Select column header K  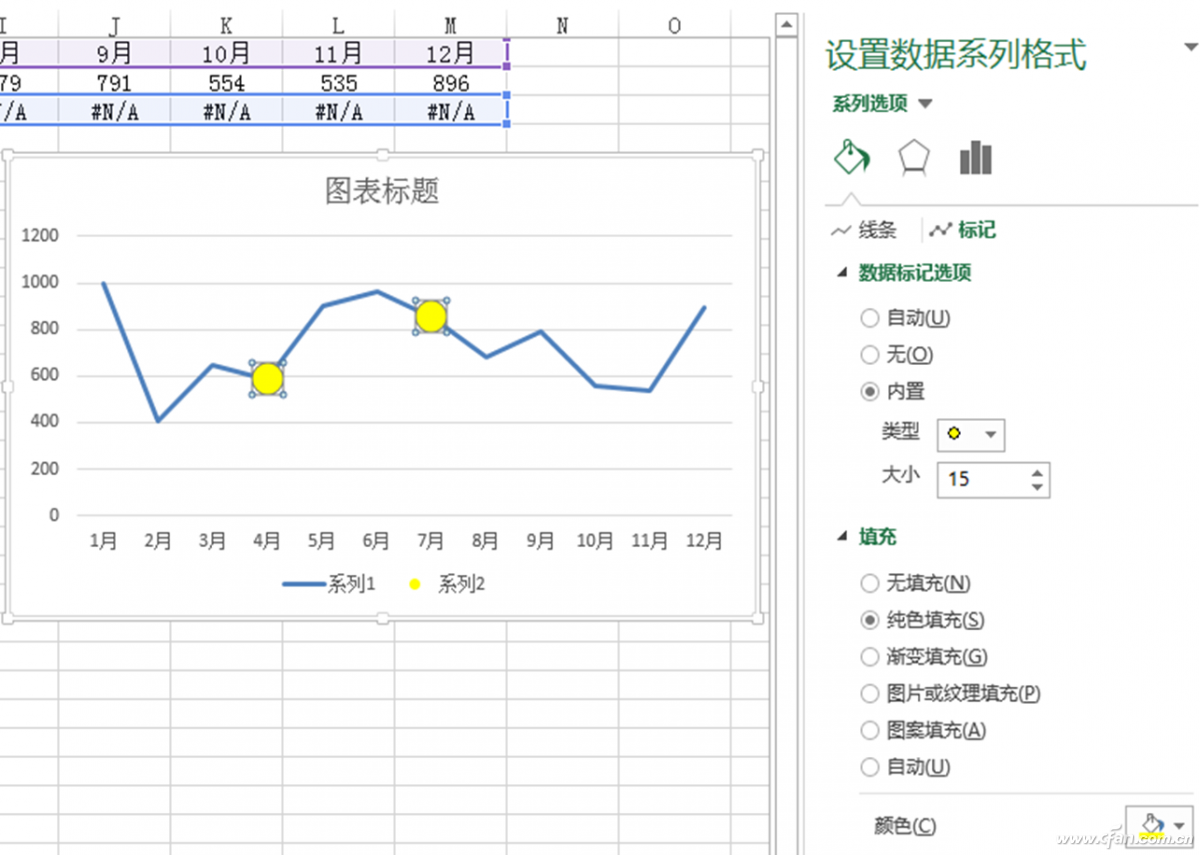pos(226,26)
